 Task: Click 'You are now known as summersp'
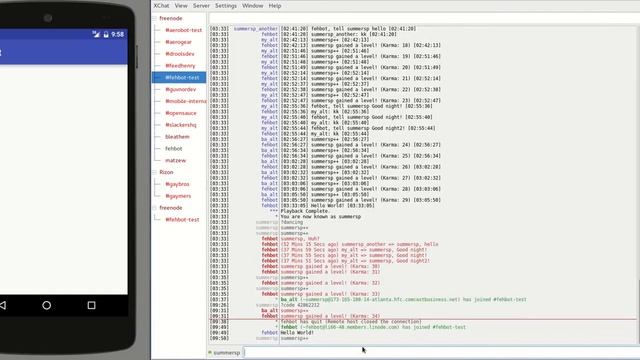coord(321,217)
